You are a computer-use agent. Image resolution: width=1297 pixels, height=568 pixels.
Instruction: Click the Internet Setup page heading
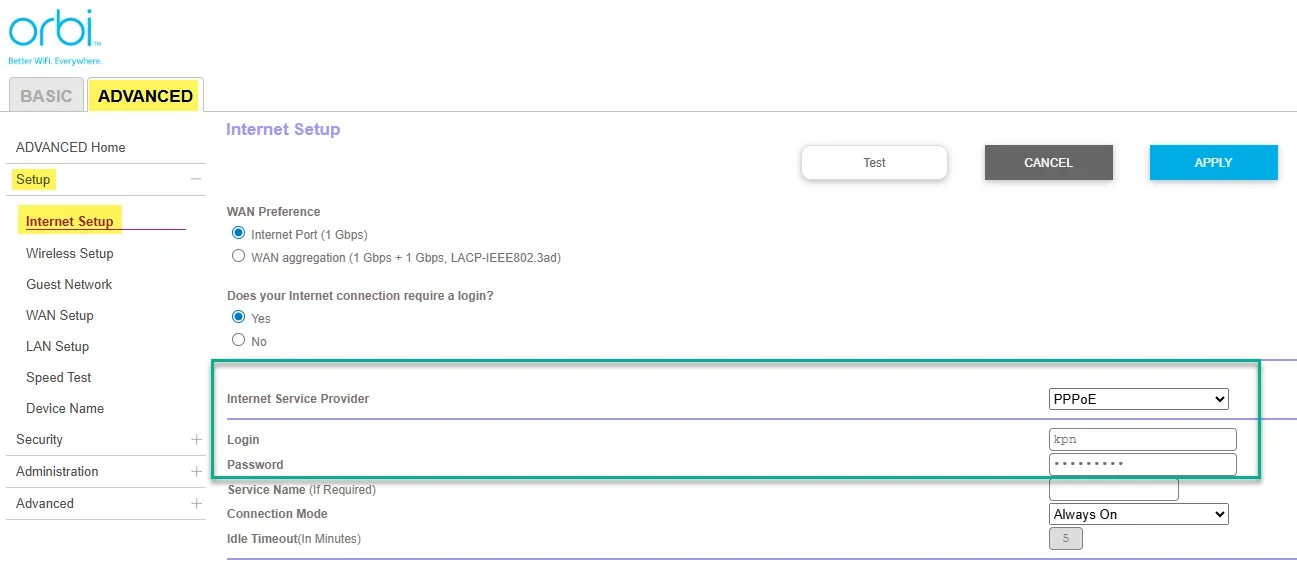point(283,129)
